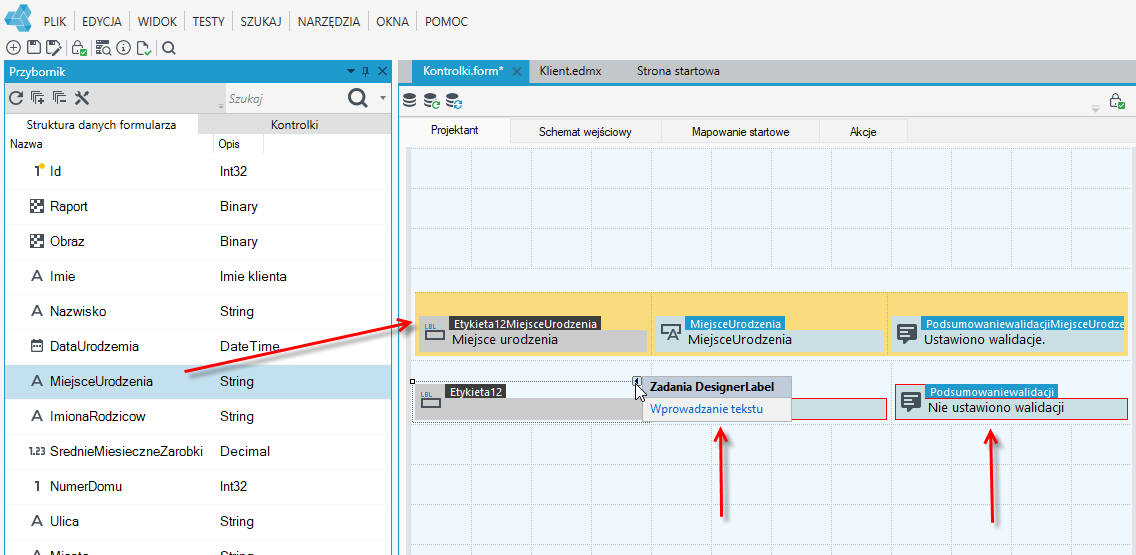Open the dropdown beside the search magnifier
The image size is (1136, 555).
(x=383, y=98)
